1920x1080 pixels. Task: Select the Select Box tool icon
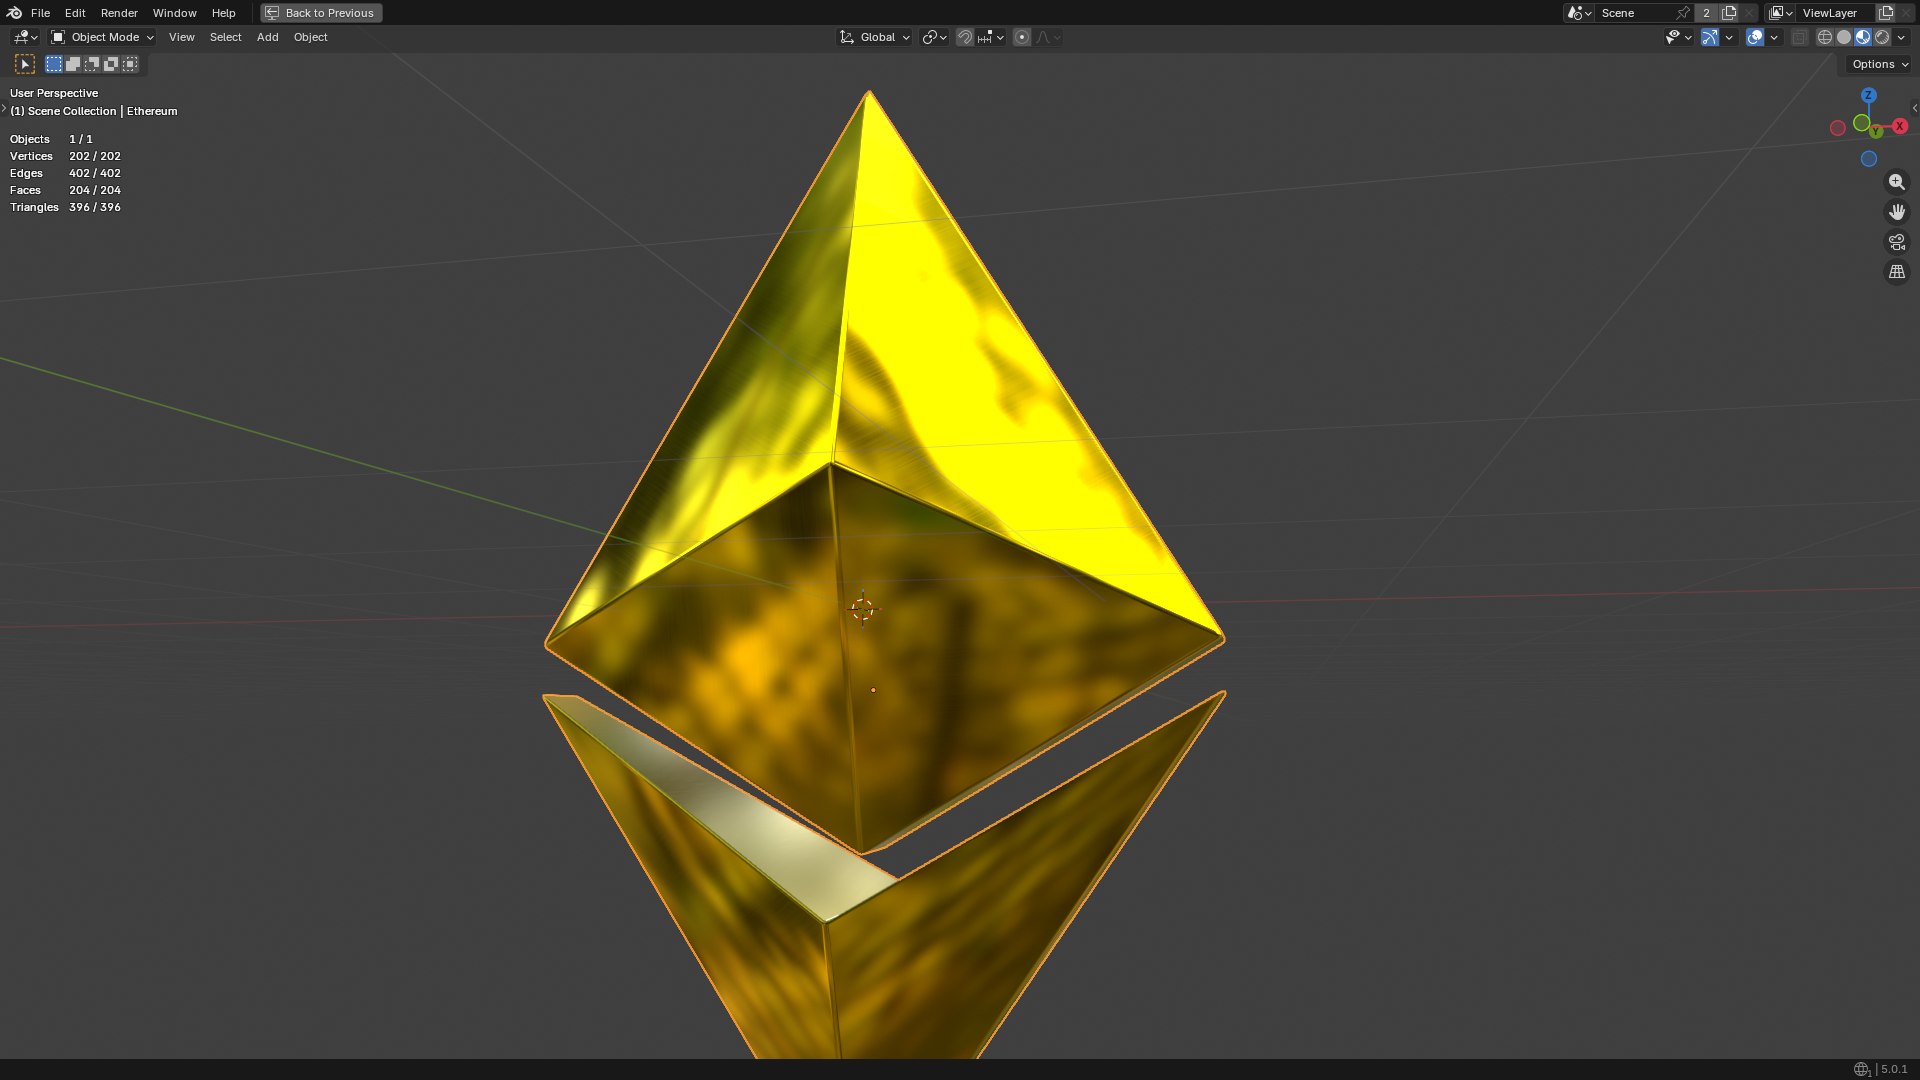point(25,64)
